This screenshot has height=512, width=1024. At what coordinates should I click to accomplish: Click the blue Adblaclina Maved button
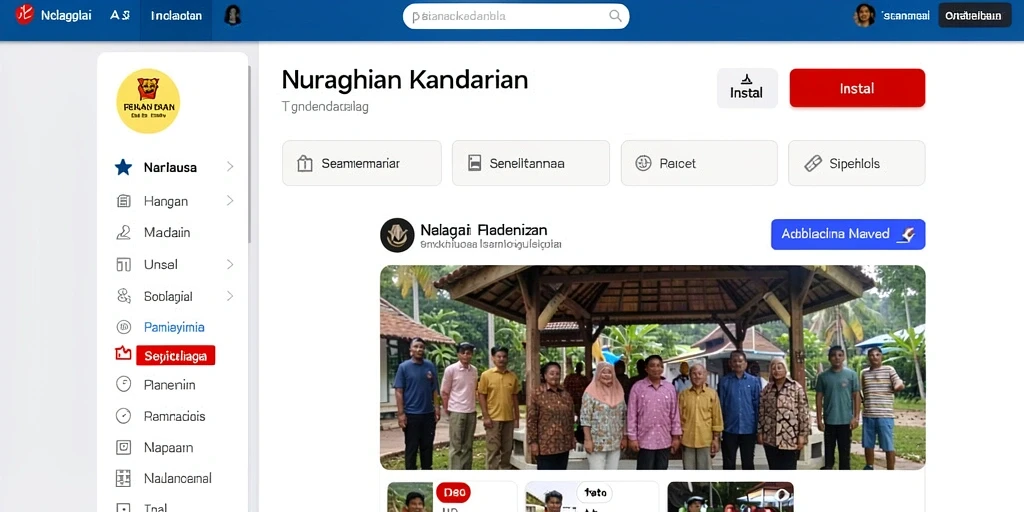(x=848, y=234)
